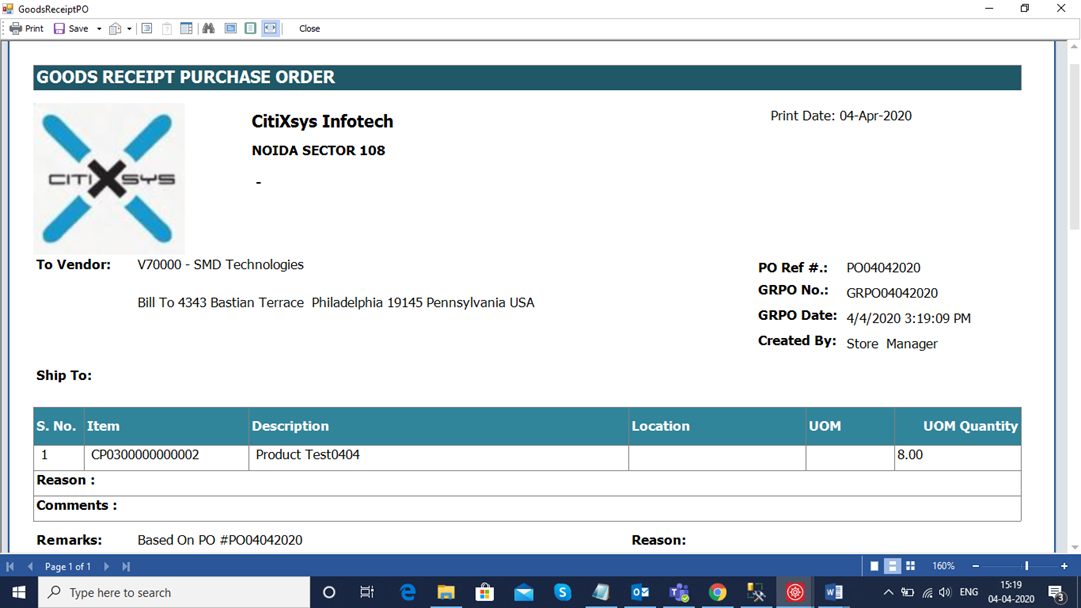Click the Print toolbar button
The width and height of the screenshot is (1081, 608).
click(26, 28)
